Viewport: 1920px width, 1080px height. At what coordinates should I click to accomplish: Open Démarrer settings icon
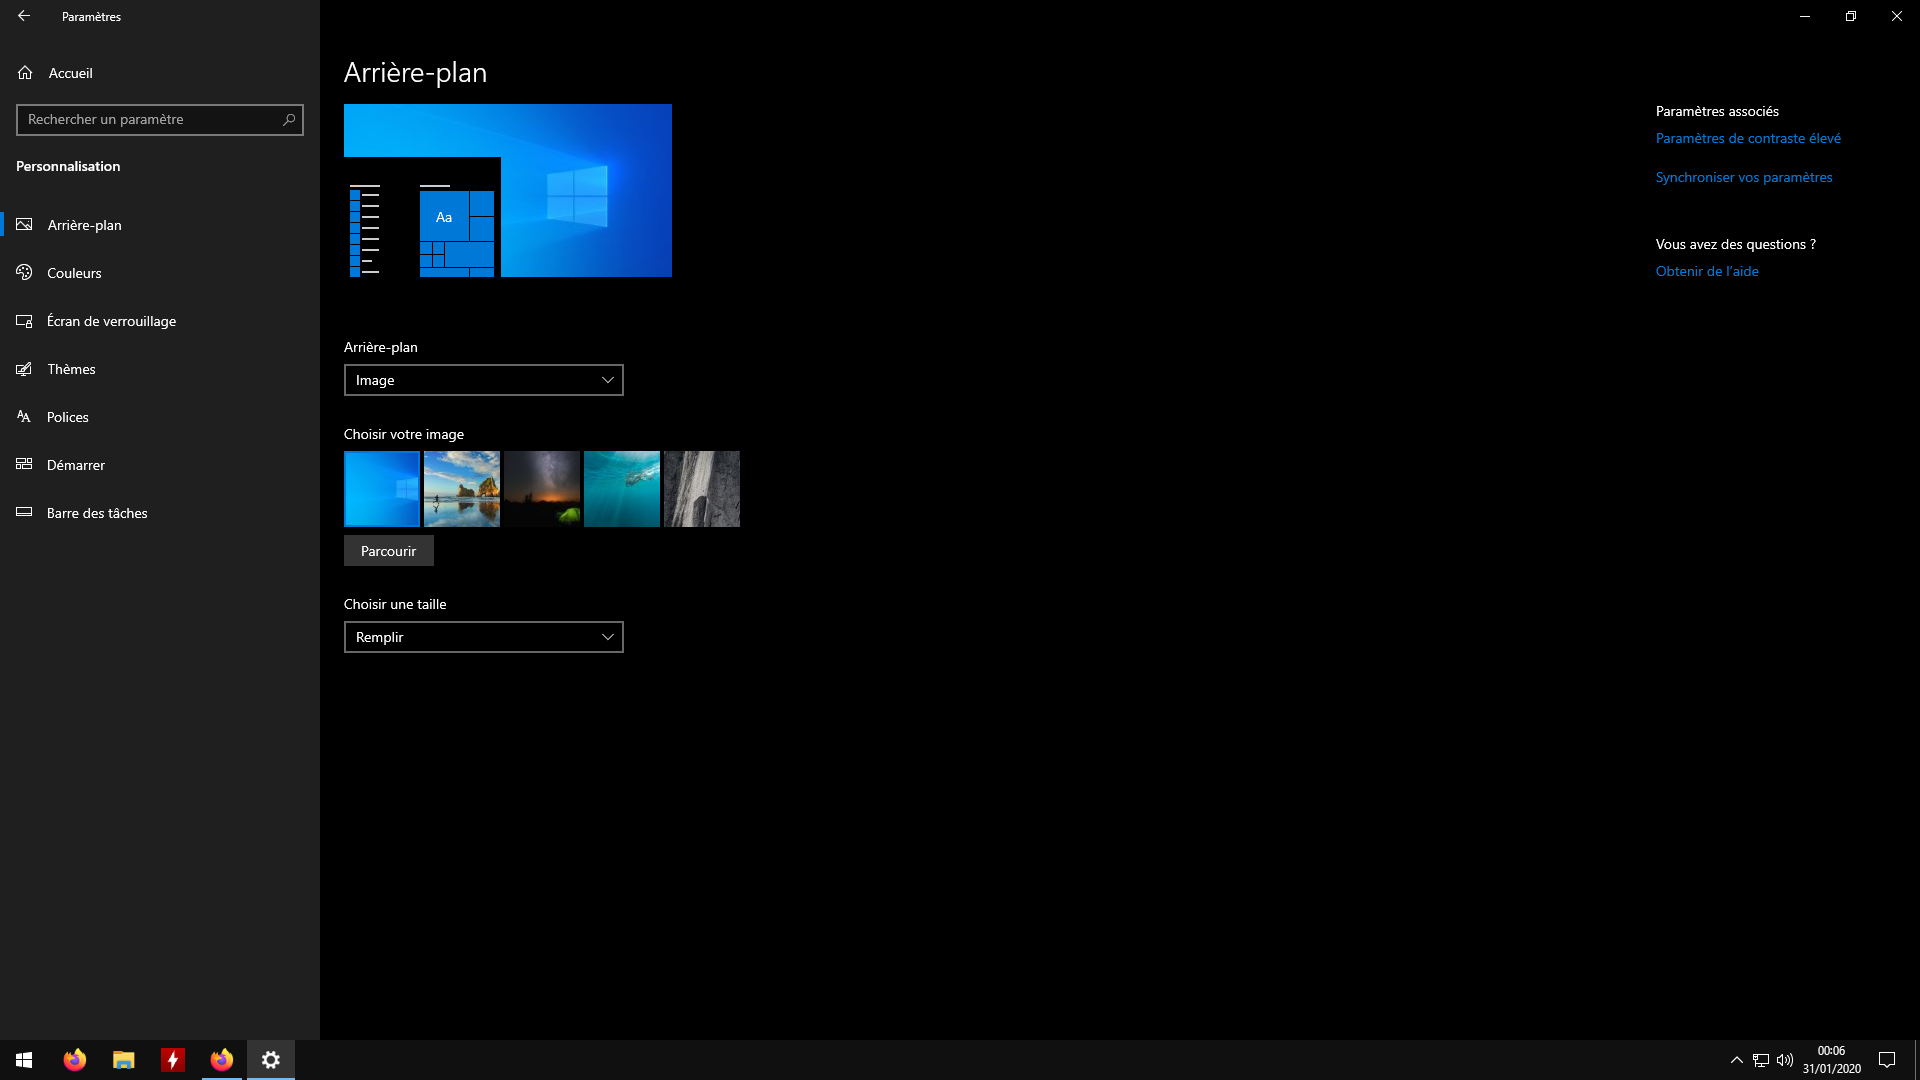(25, 465)
